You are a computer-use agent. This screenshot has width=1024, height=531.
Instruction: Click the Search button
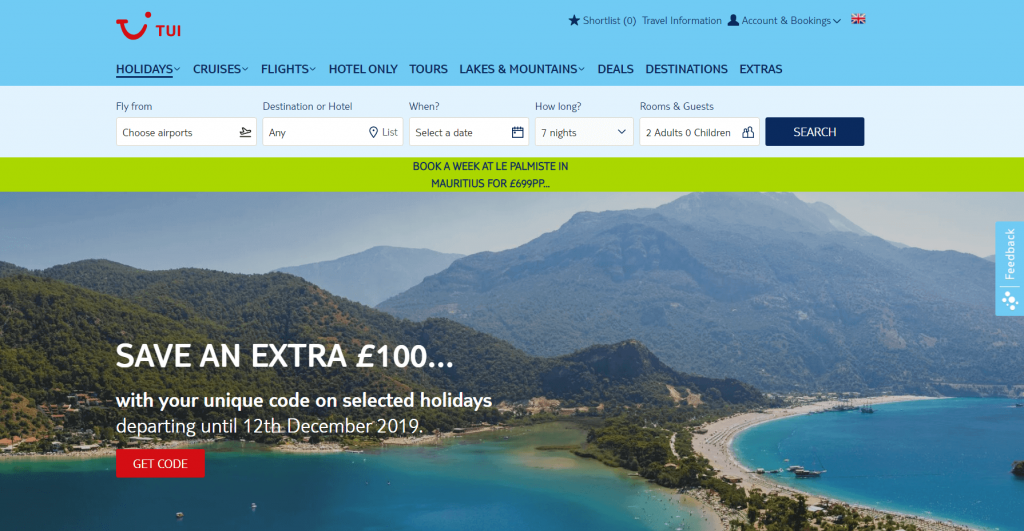click(814, 132)
